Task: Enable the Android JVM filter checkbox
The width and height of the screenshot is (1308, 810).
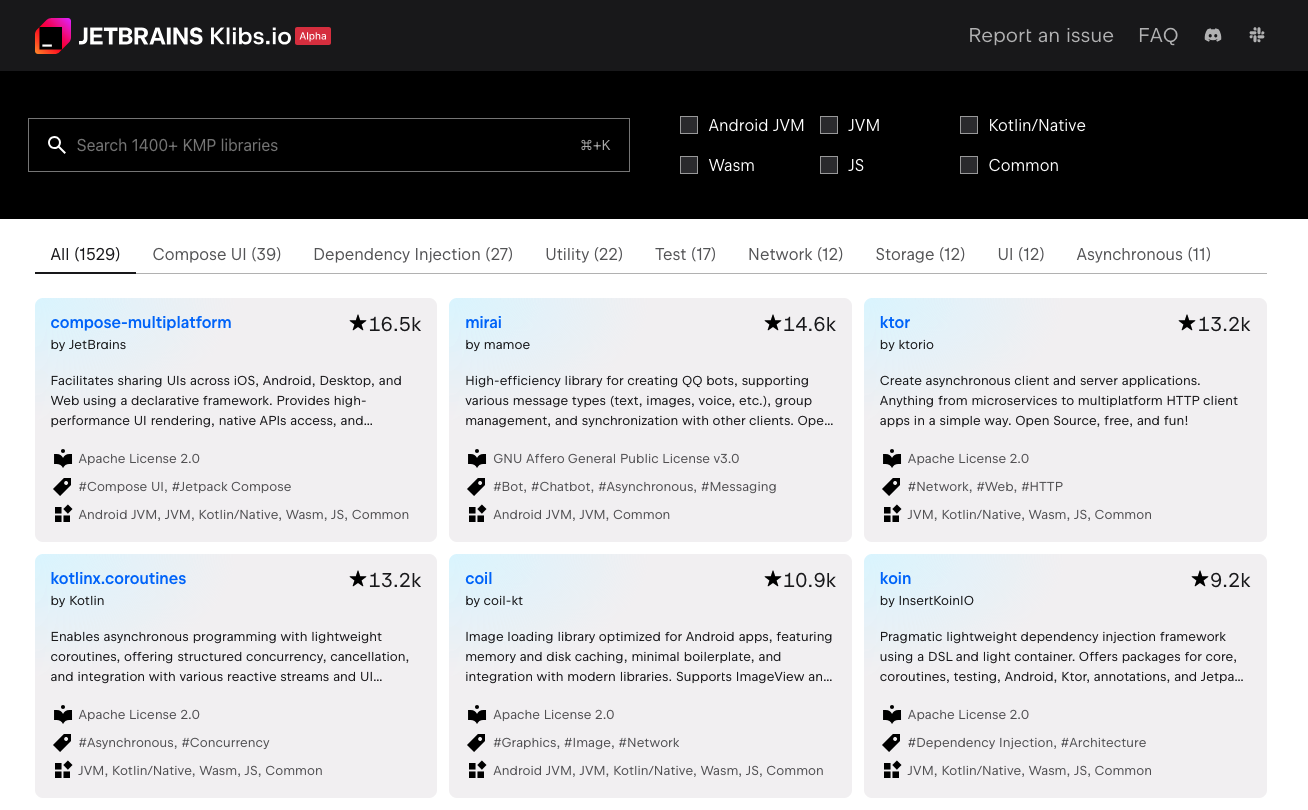Action: point(689,125)
